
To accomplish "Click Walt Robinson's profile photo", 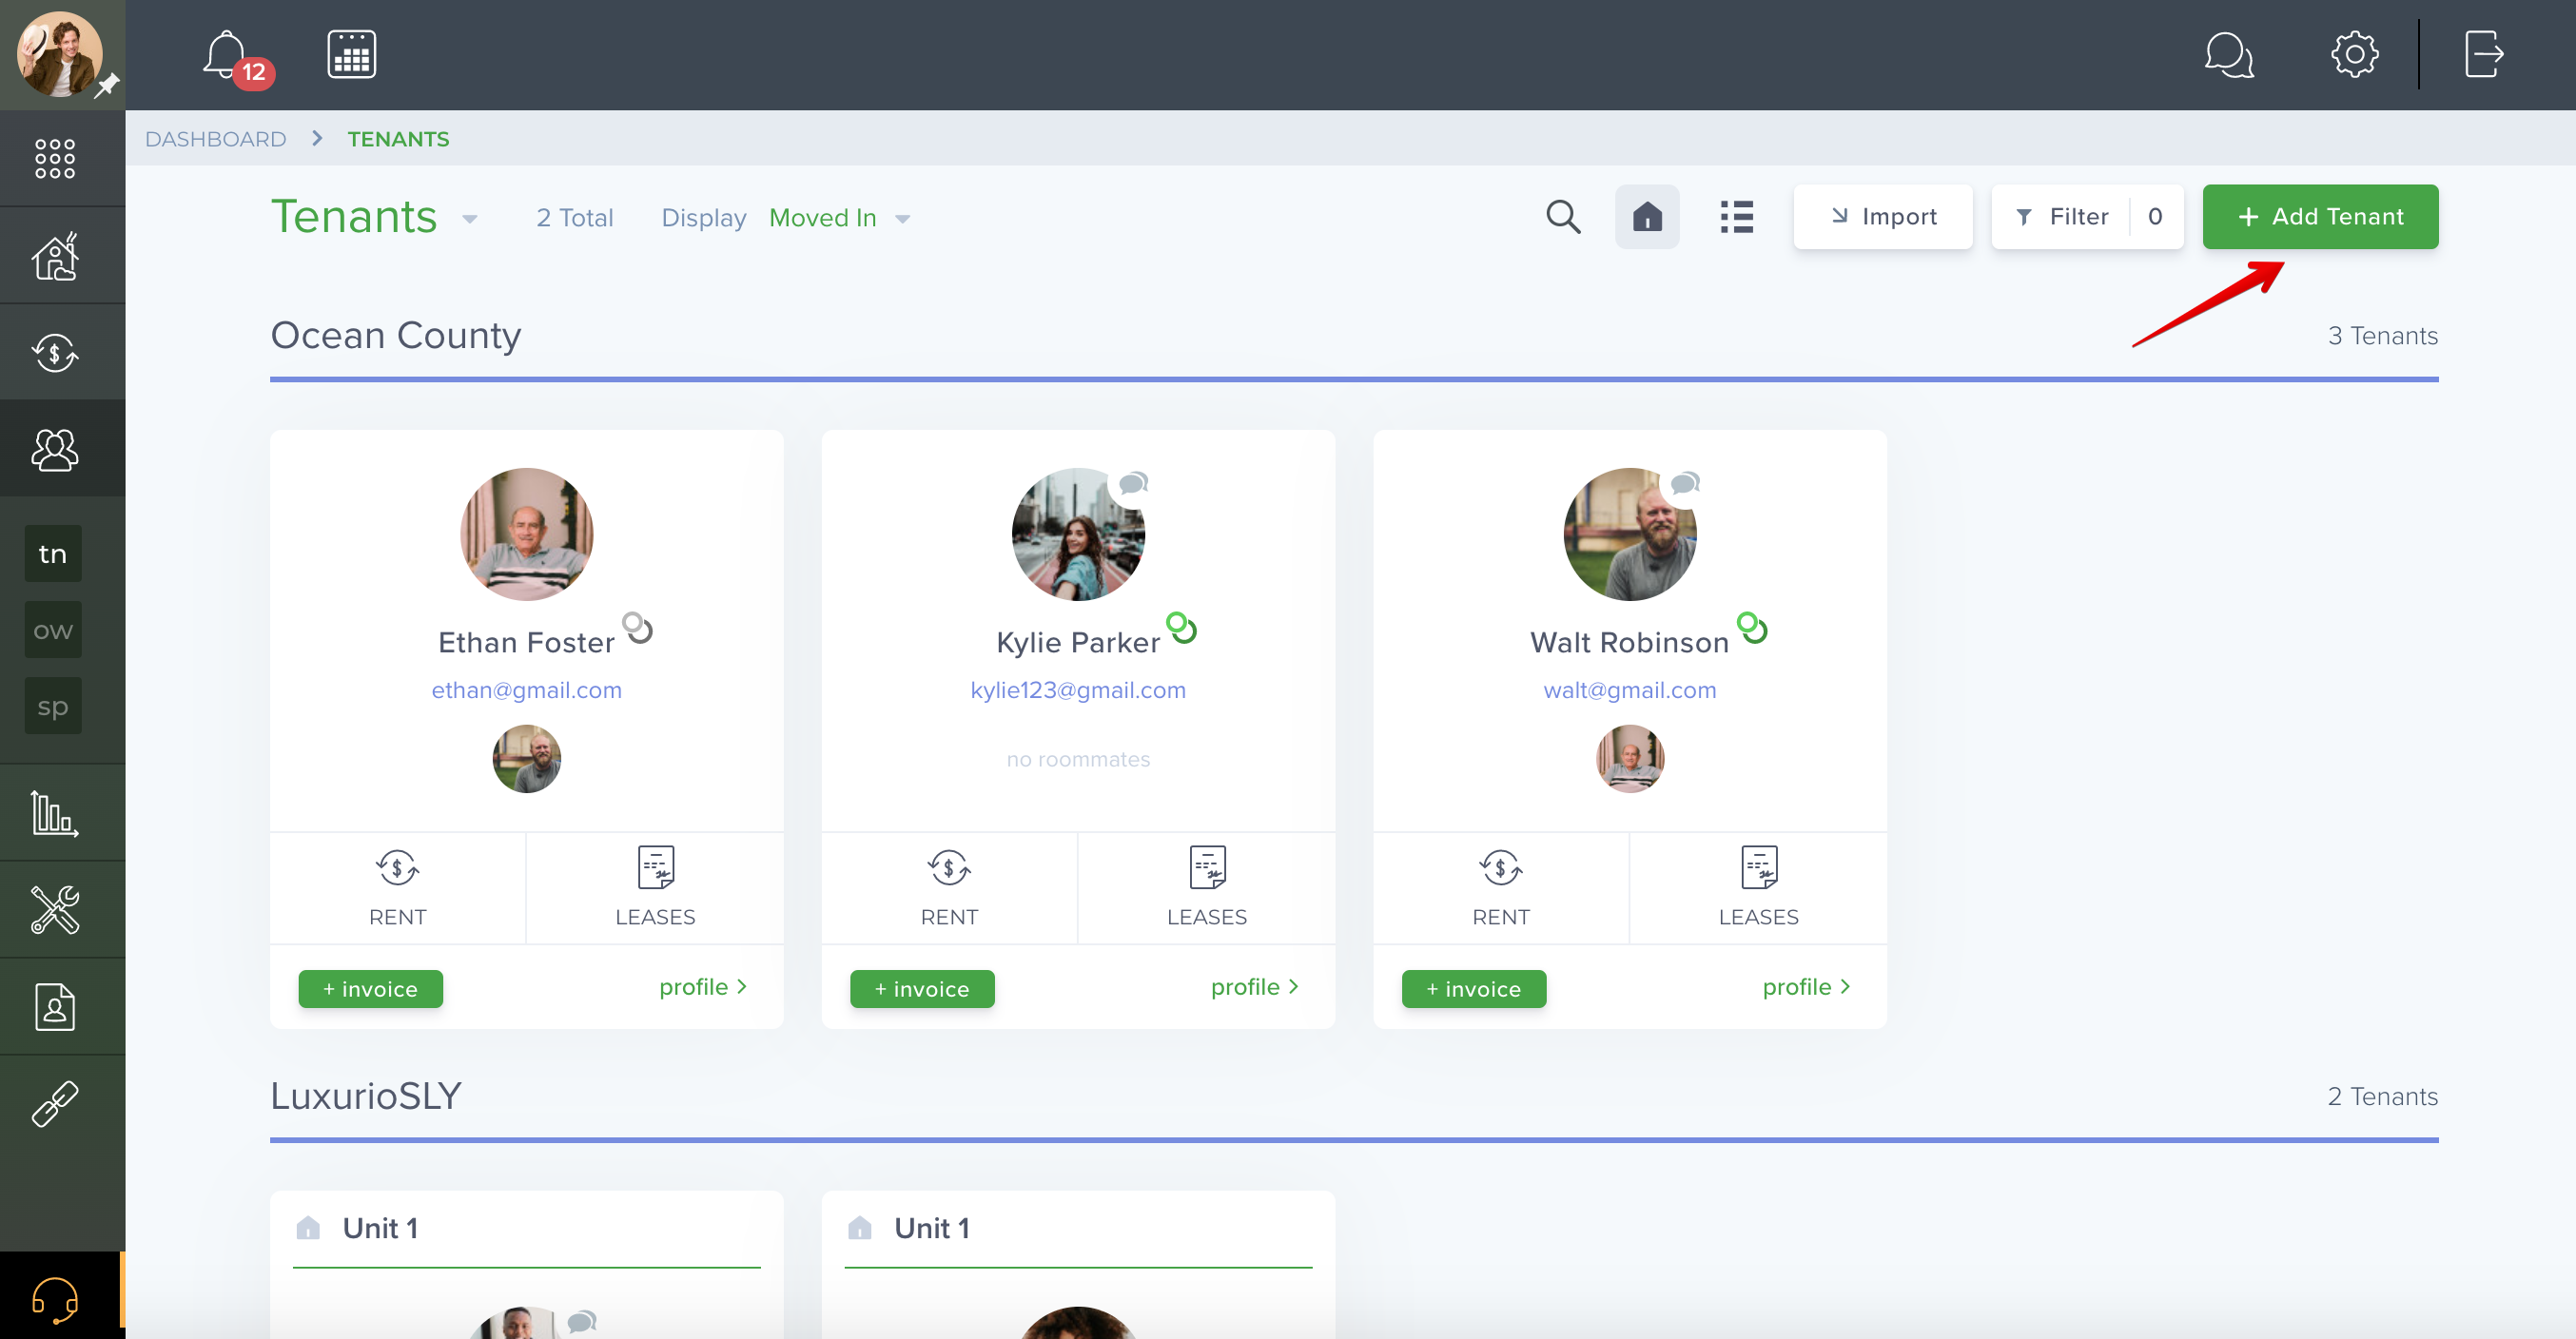I will click(x=1630, y=535).
